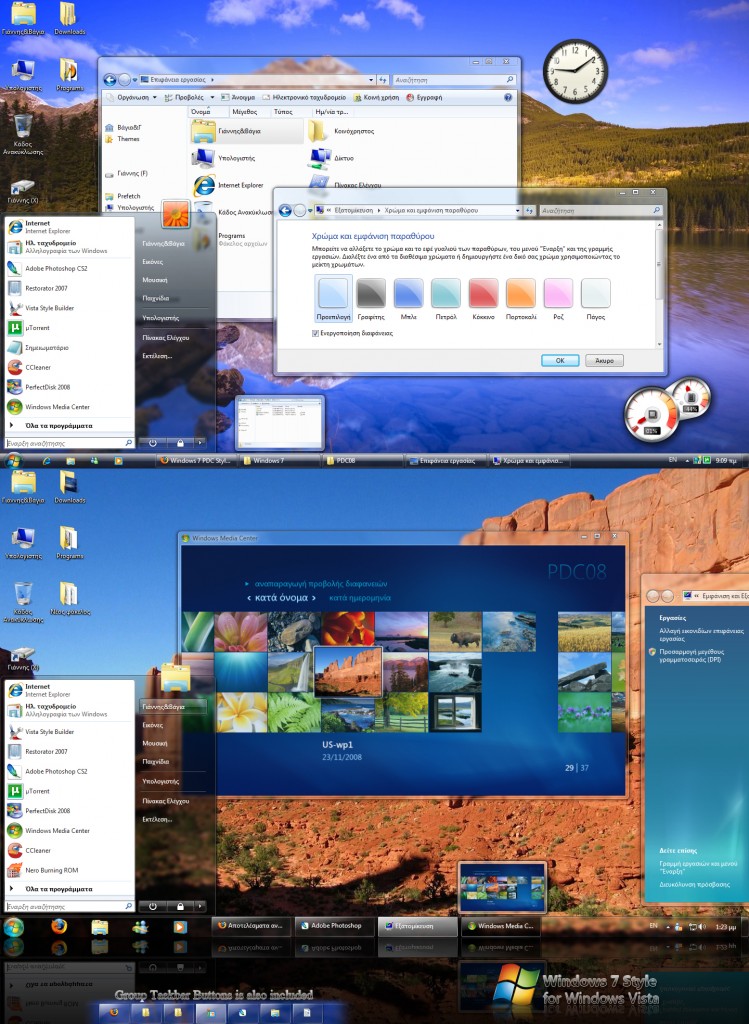This screenshot has height=1024, width=749.
Task: Expand Όλα τα προγράμματα in lower Start menu
Action: point(59,889)
